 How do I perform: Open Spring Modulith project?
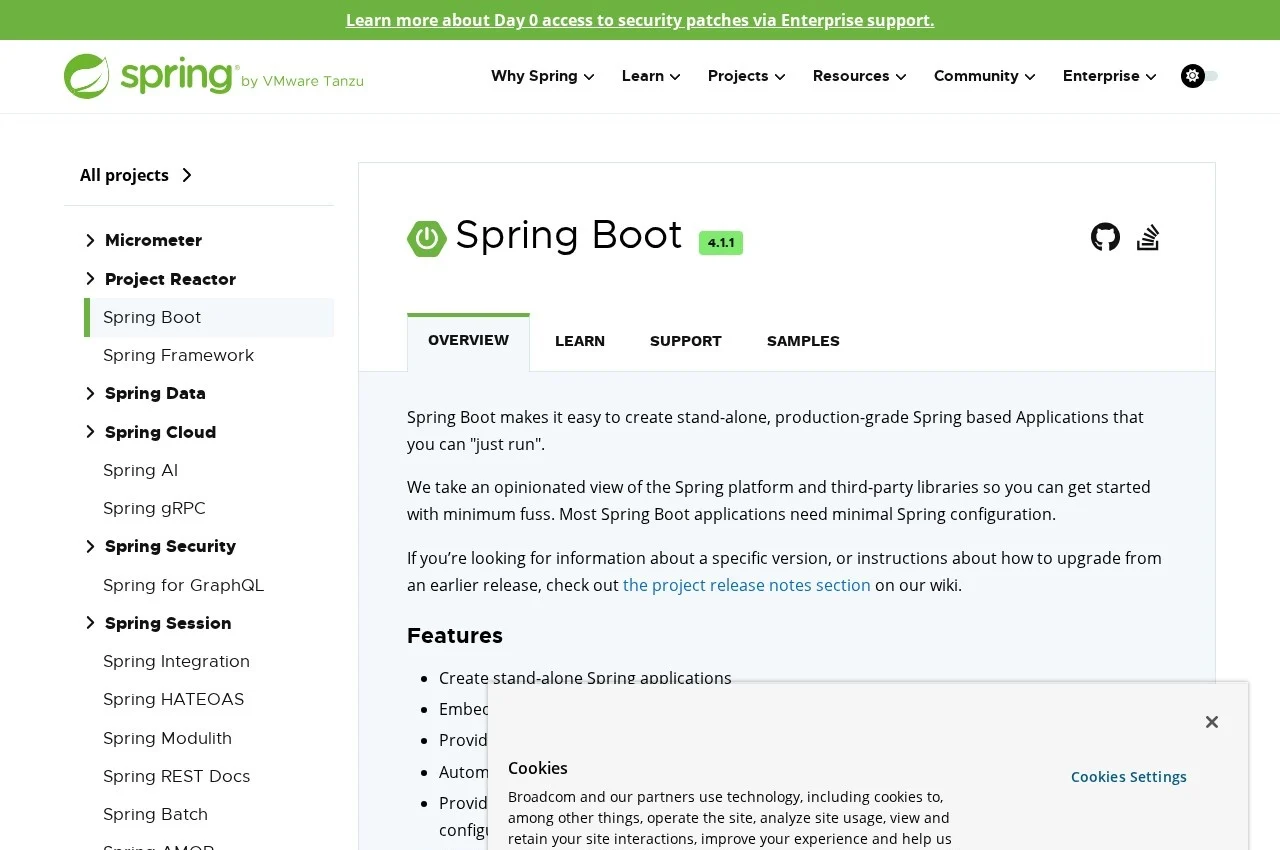[x=167, y=738]
